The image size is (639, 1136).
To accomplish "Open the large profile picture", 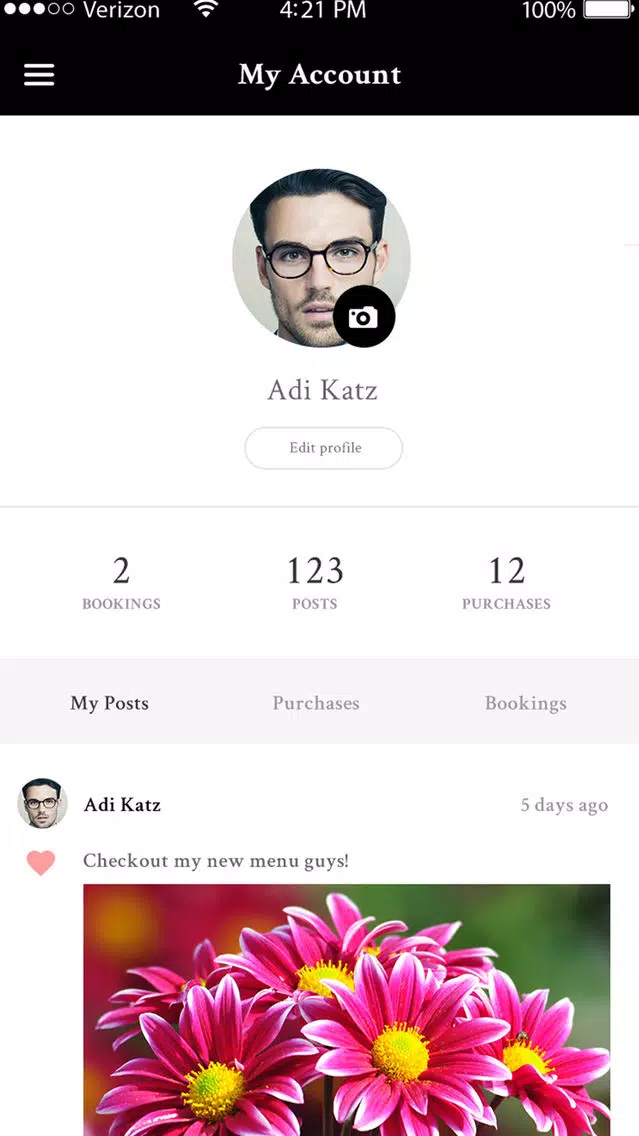I will [x=321, y=259].
